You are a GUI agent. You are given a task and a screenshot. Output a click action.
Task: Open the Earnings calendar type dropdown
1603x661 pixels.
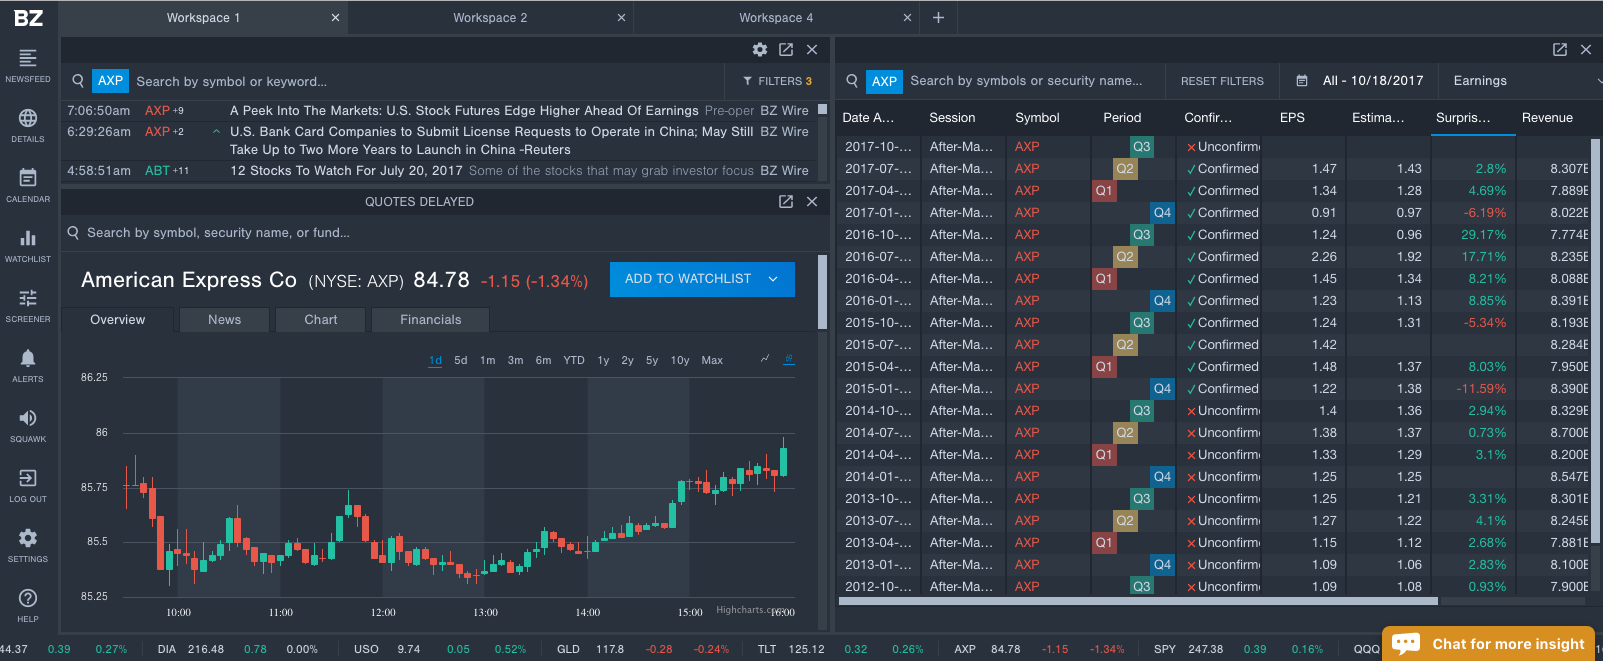coord(1518,80)
